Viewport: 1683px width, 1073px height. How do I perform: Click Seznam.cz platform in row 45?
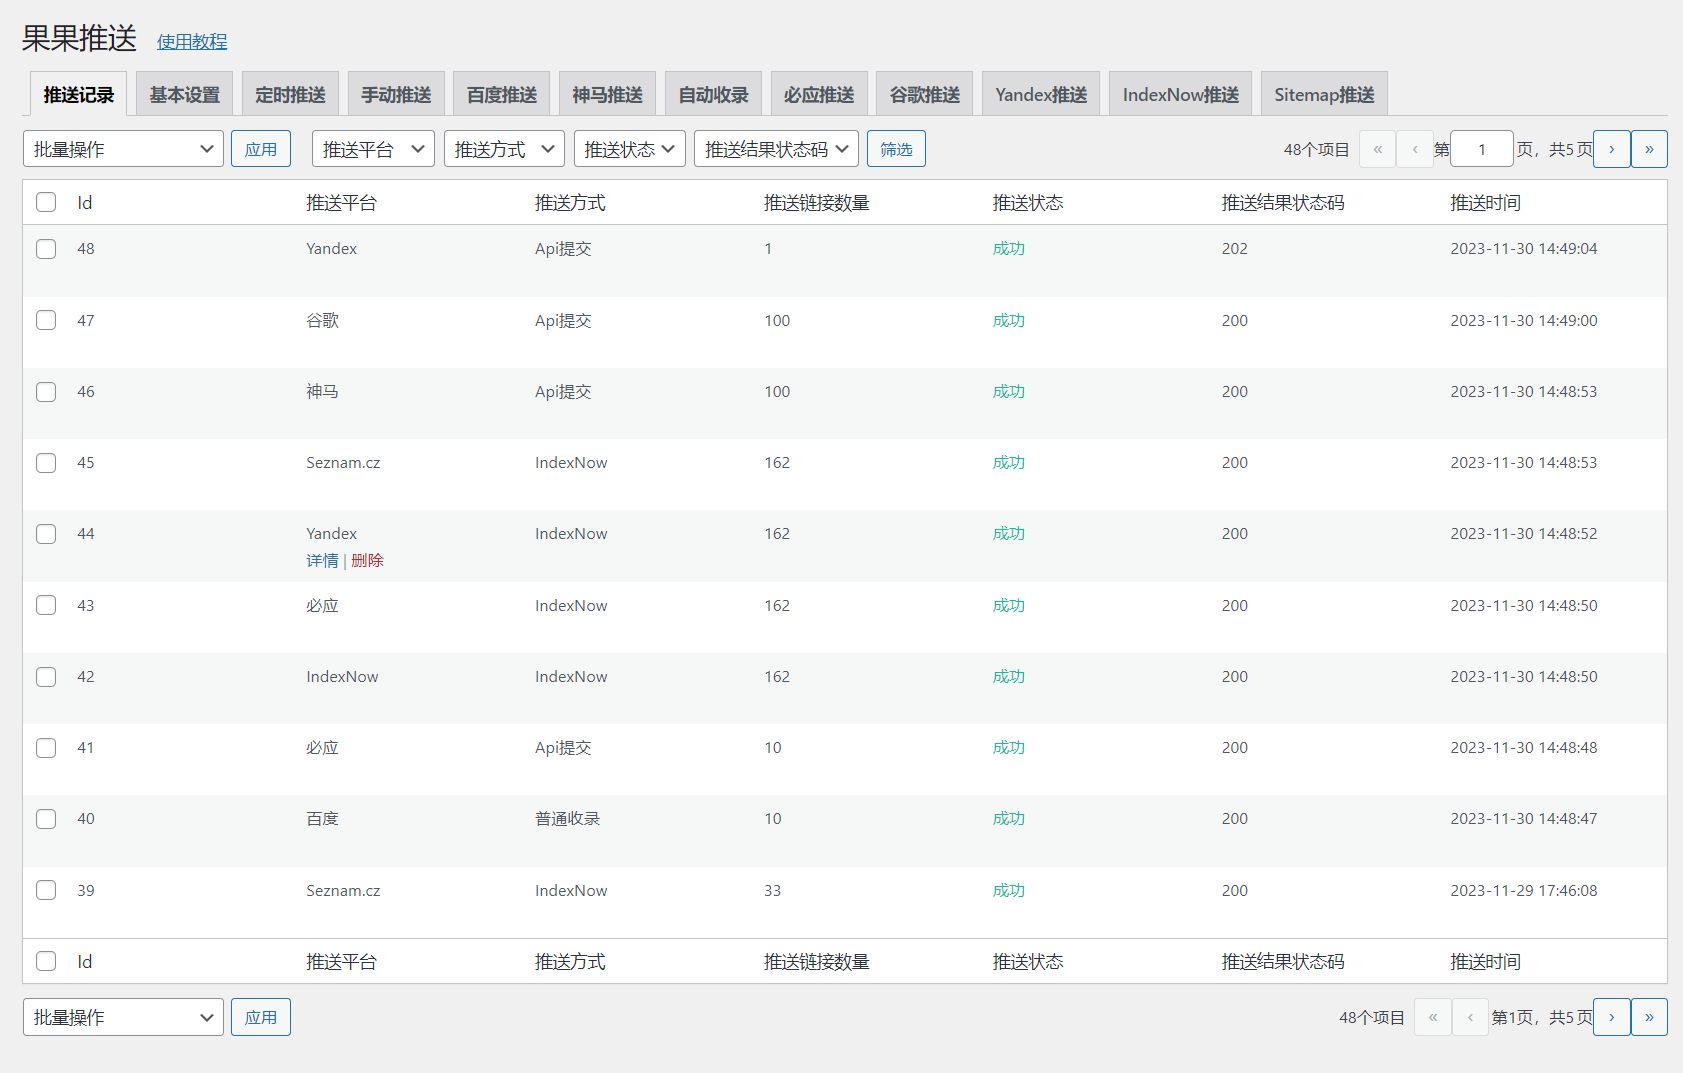pyautogui.click(x=343, y=463)
